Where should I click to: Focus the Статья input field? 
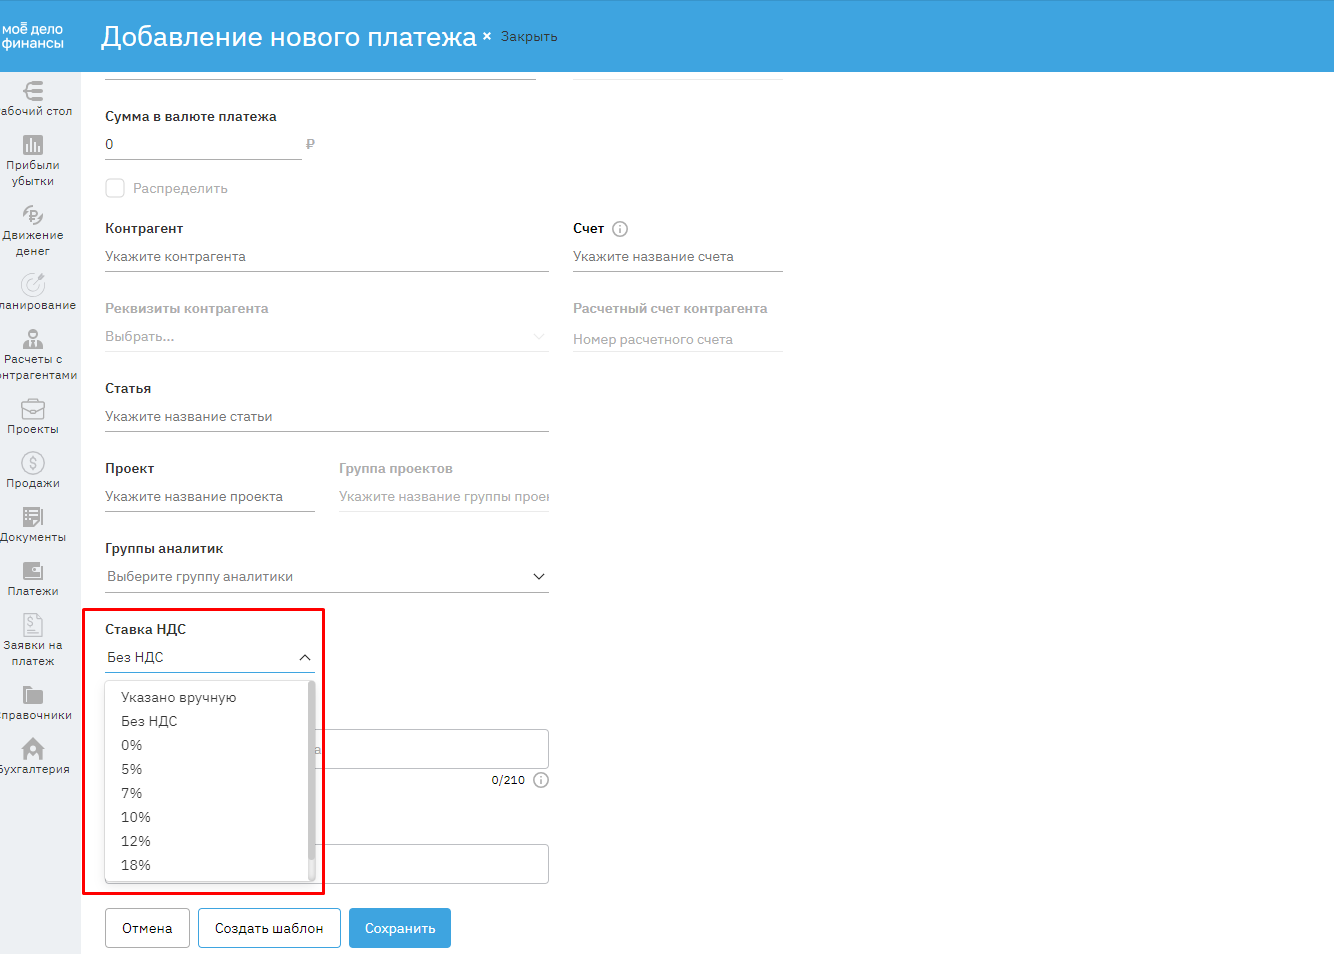[x=327, y=417]
